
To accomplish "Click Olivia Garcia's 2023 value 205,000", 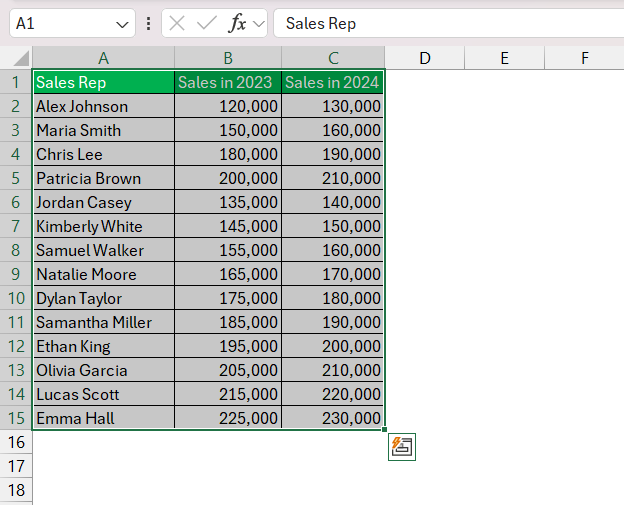I will (x=228, y=370).
